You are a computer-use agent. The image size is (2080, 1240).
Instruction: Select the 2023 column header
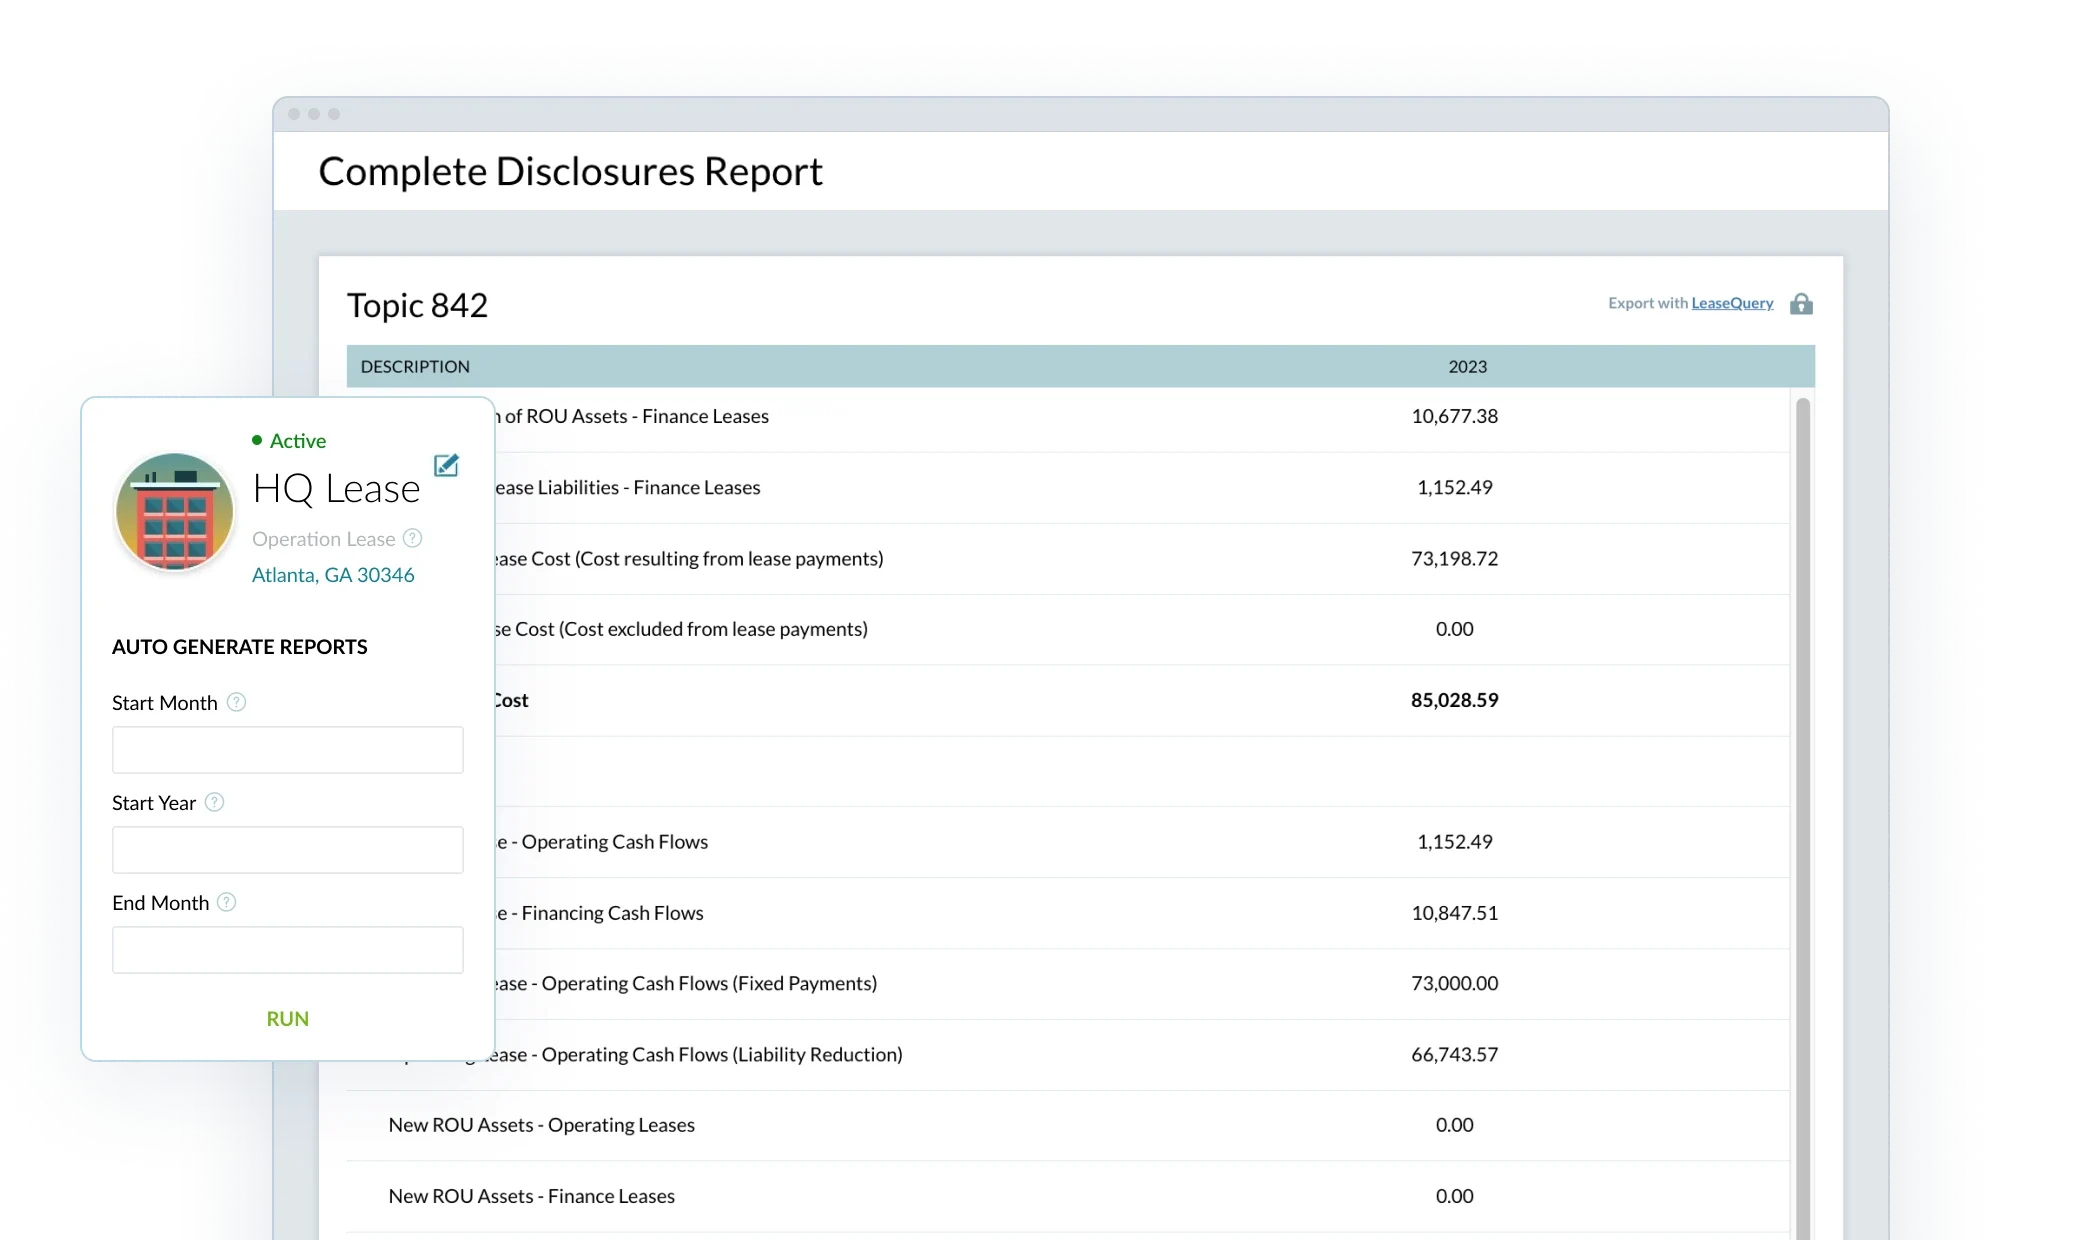(x=1468, y=366)
